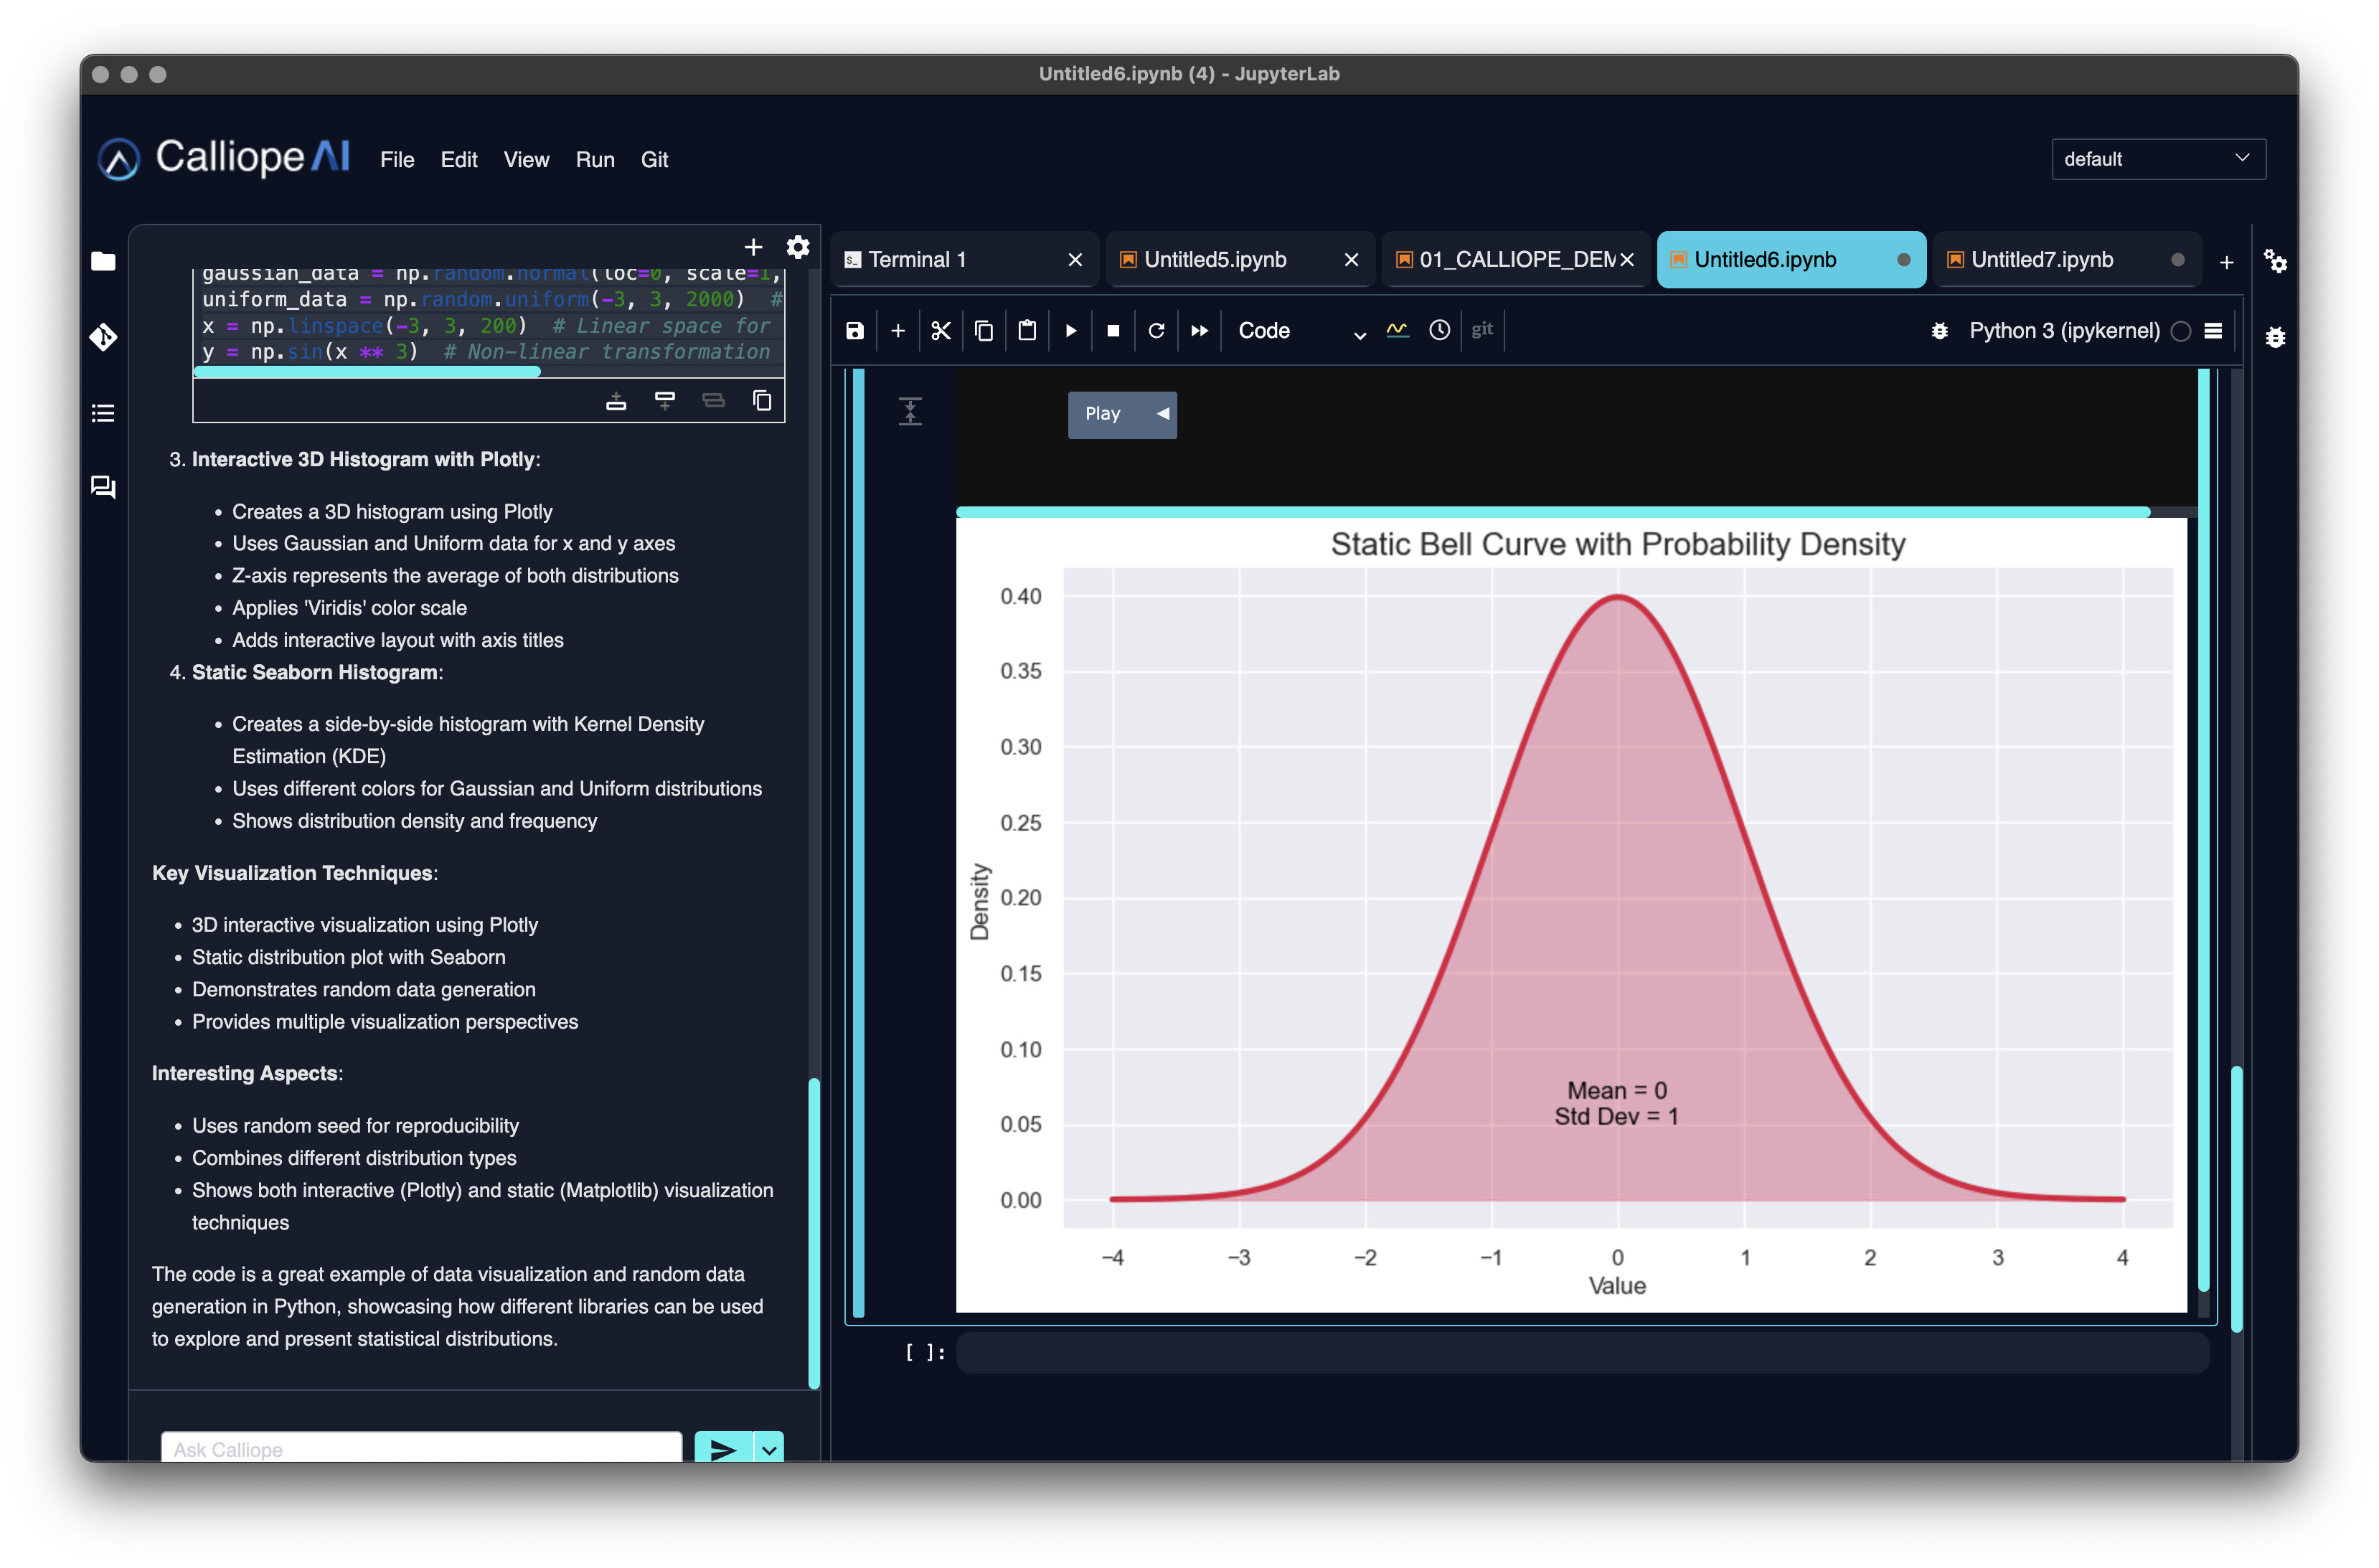Restart the kernel with the circular arrow
The width and height of the screenshot is (2379, 1568).
[1156, 331]
